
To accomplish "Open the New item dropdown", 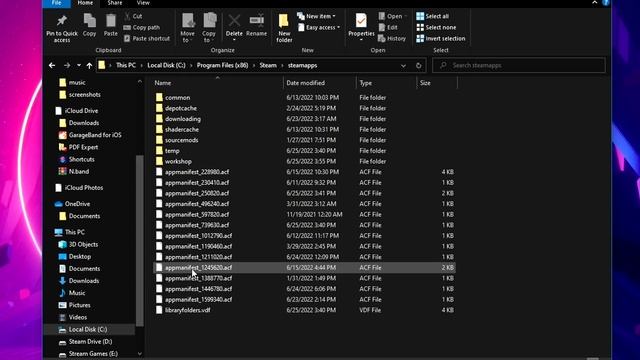I will 316,16.
